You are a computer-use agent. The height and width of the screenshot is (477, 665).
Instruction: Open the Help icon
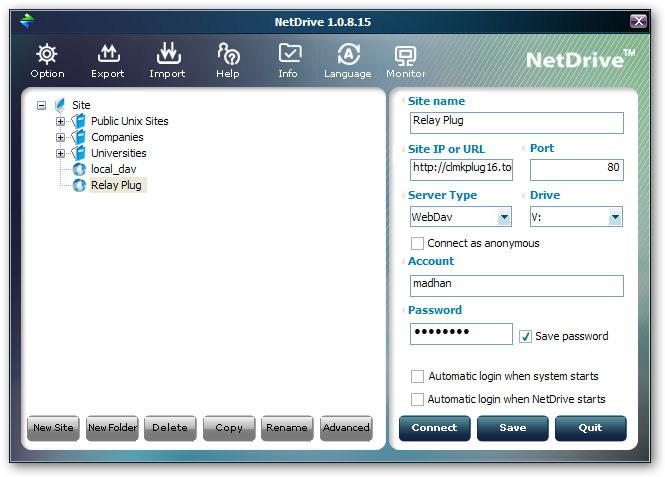228,60
